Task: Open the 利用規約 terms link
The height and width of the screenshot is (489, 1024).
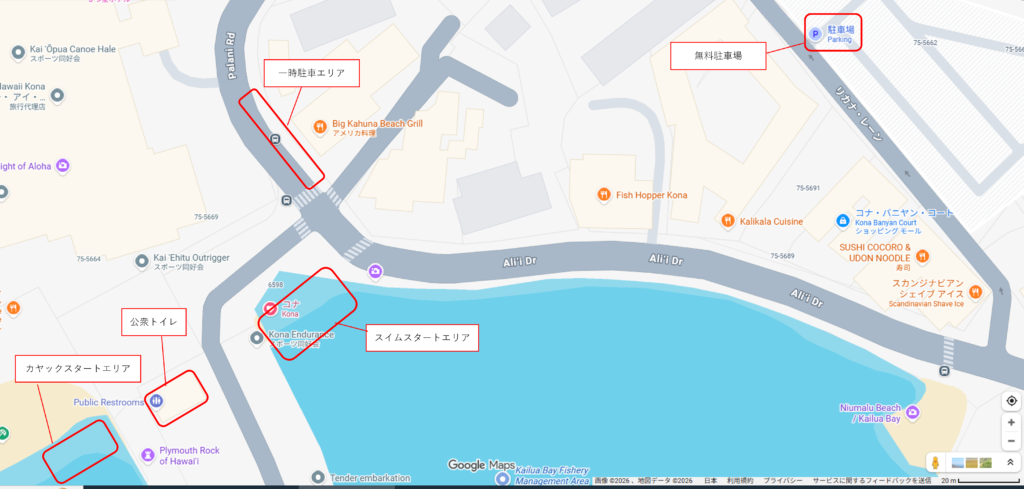Action: 740,481
